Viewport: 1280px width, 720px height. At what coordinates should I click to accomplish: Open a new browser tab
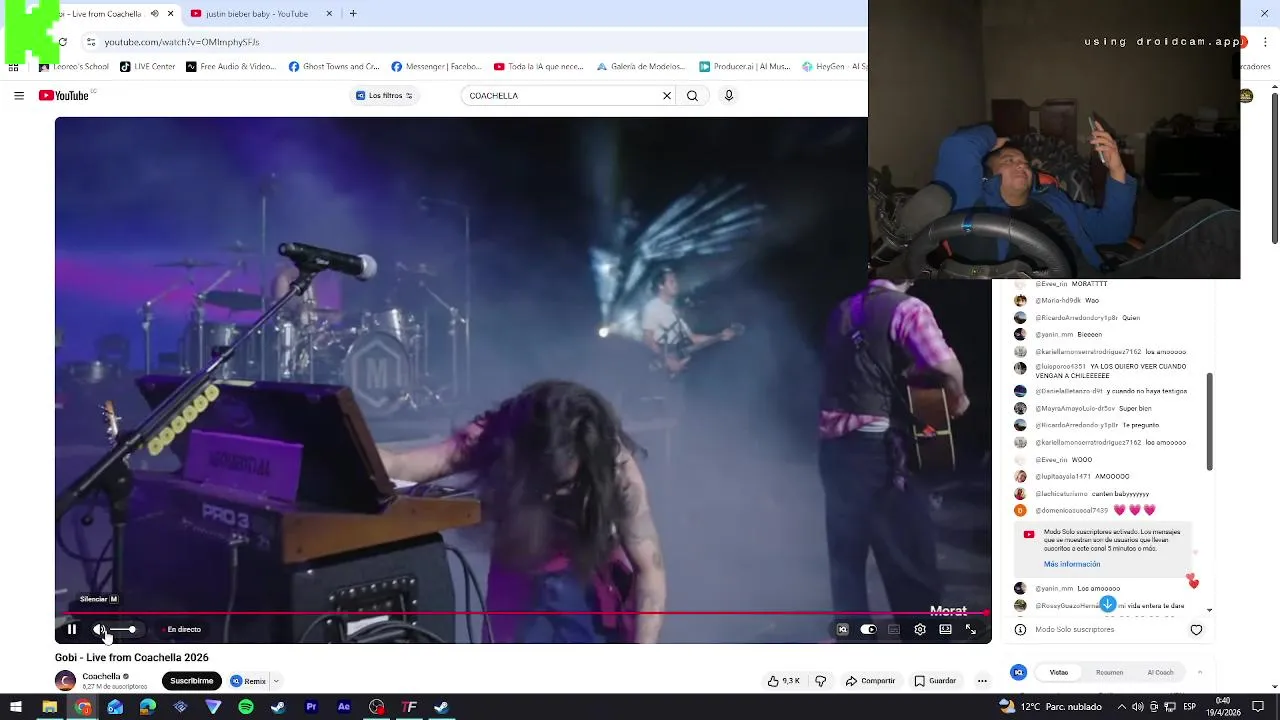tap(353, 14)
